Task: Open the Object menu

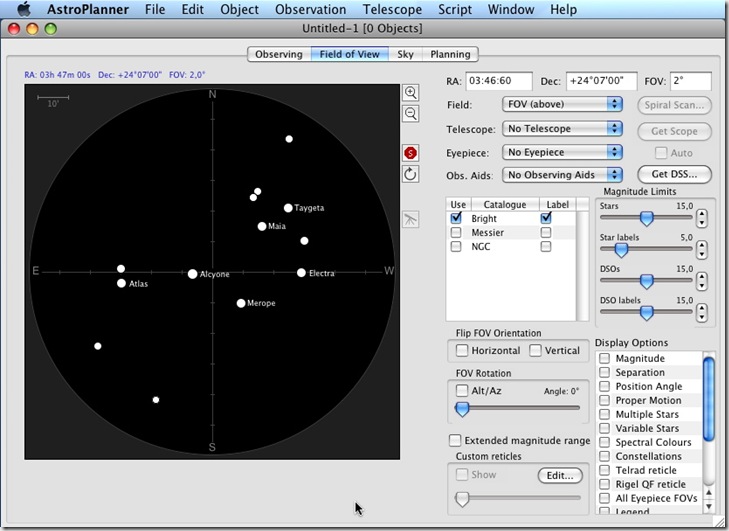Action: click(x=239, y=9)
